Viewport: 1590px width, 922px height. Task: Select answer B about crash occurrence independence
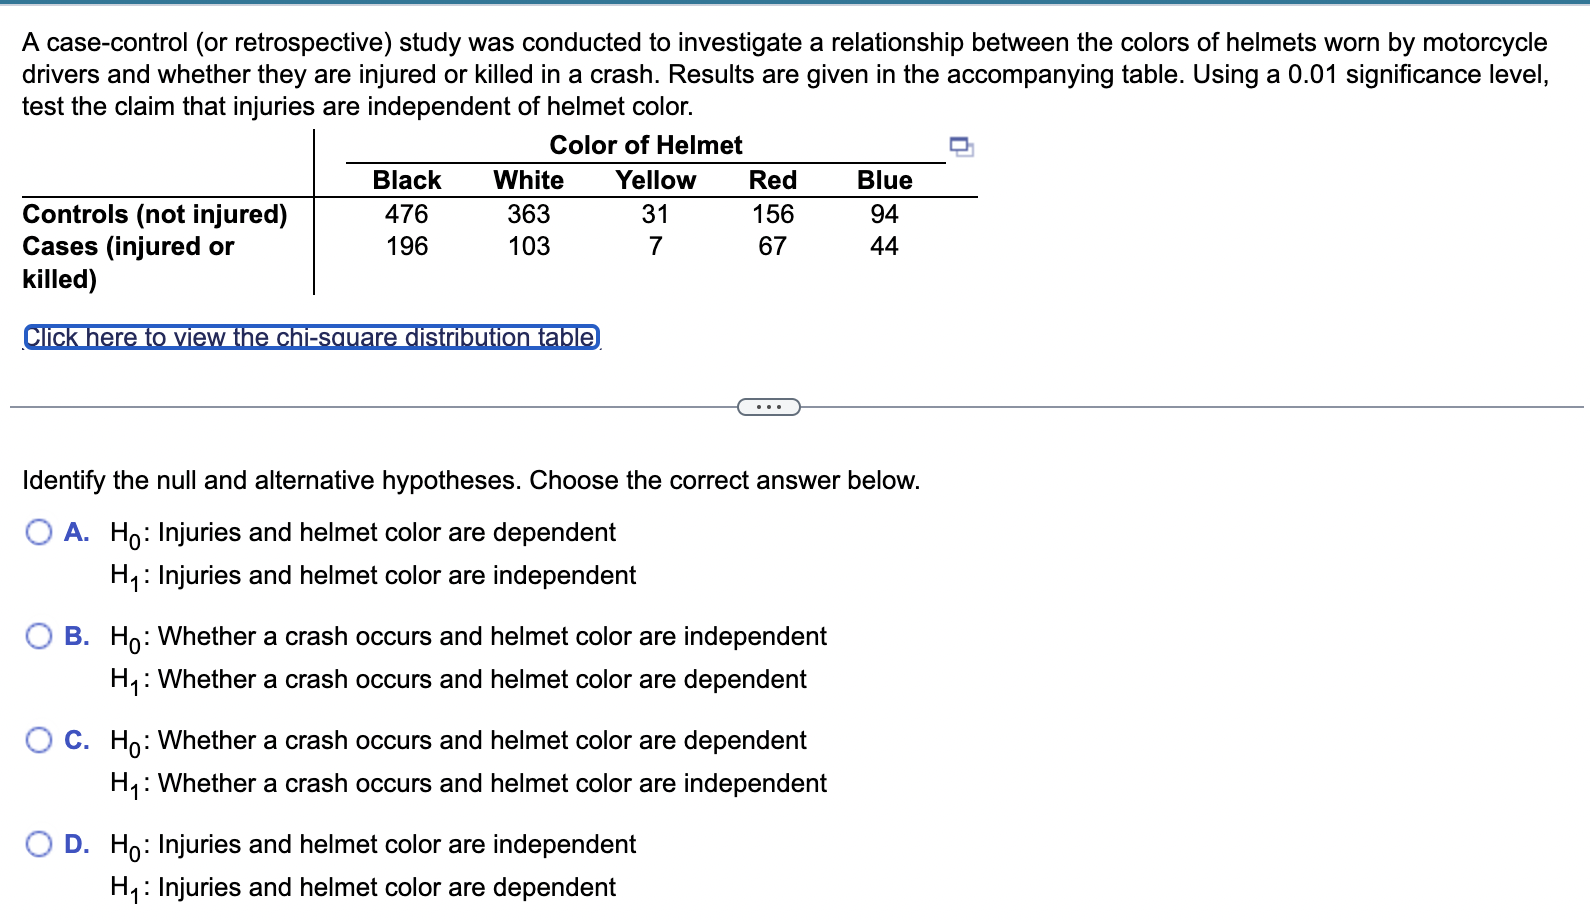[38, 636]
